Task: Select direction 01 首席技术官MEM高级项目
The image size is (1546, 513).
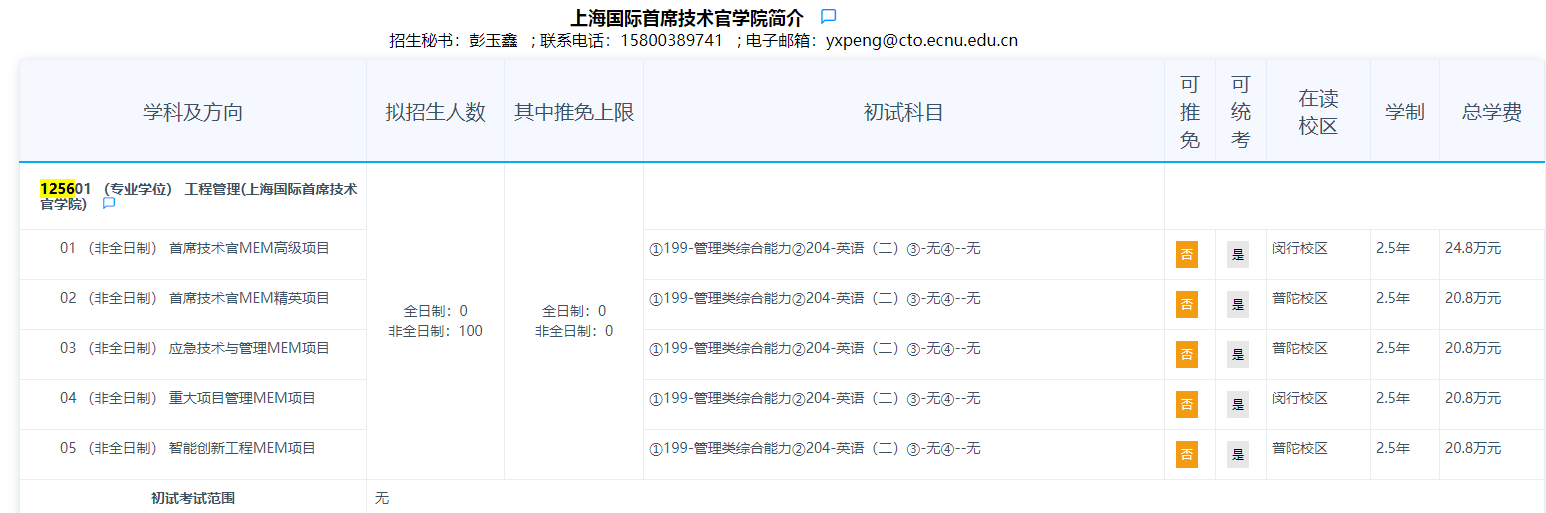Action: pyautogui.click(x=194, y=248)
